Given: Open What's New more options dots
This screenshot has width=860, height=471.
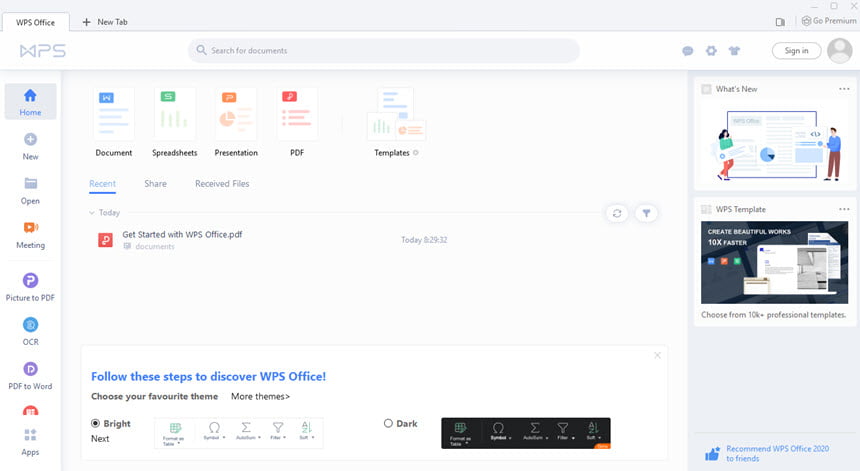Looking at the screenshot, I should point(844,89).
